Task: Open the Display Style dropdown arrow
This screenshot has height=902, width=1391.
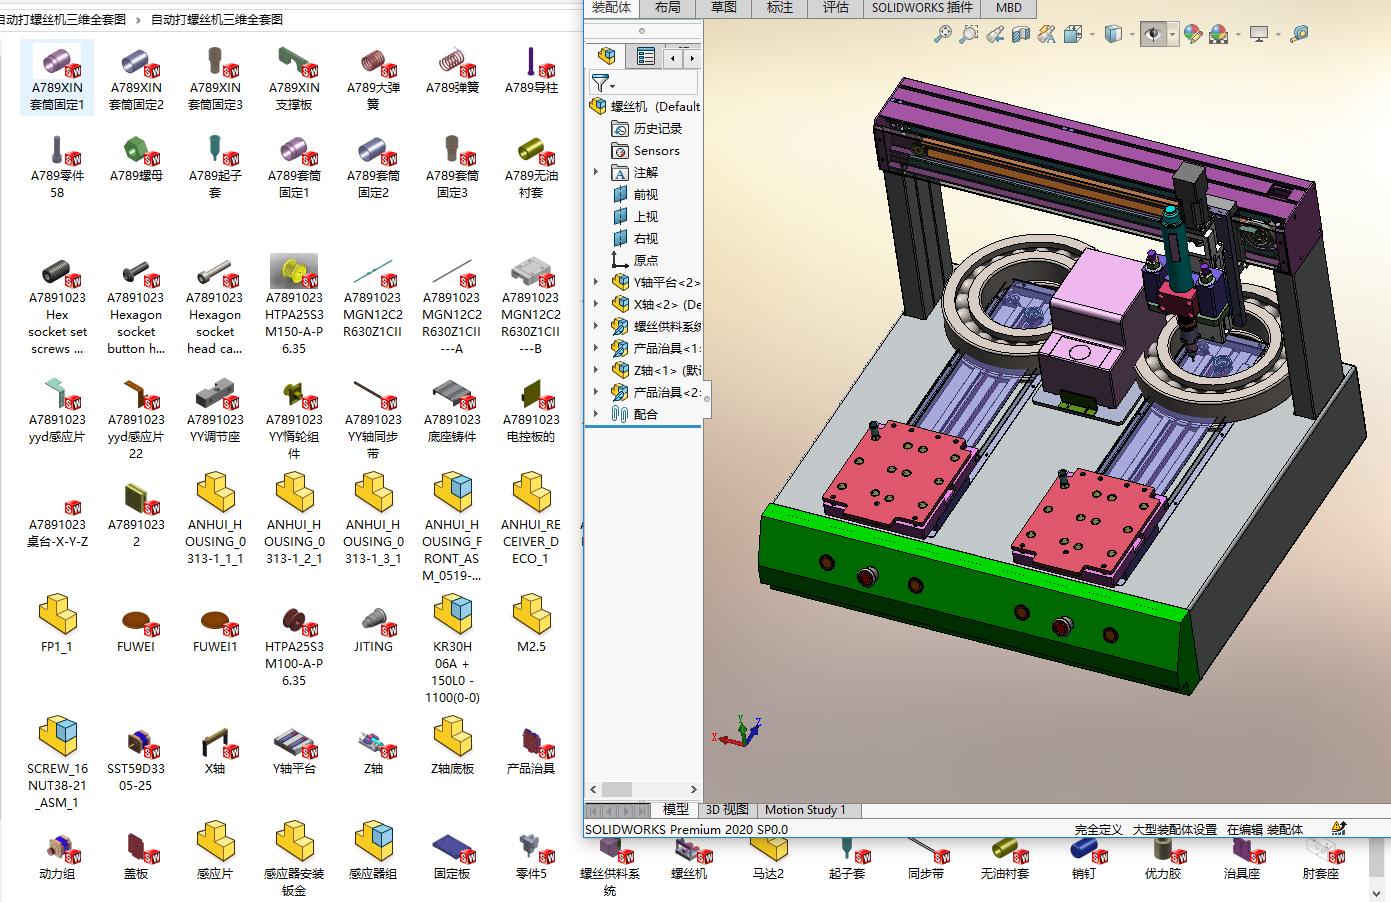Action: (x=1131, y=35)
